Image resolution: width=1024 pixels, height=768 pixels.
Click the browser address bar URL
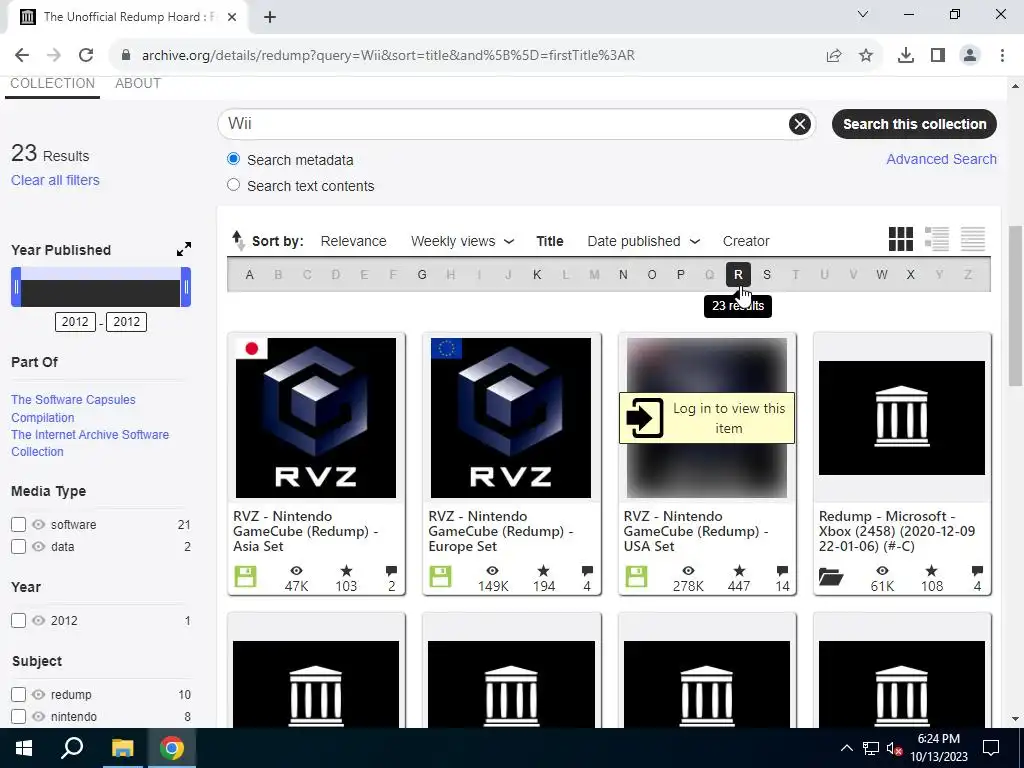[388, 55]
